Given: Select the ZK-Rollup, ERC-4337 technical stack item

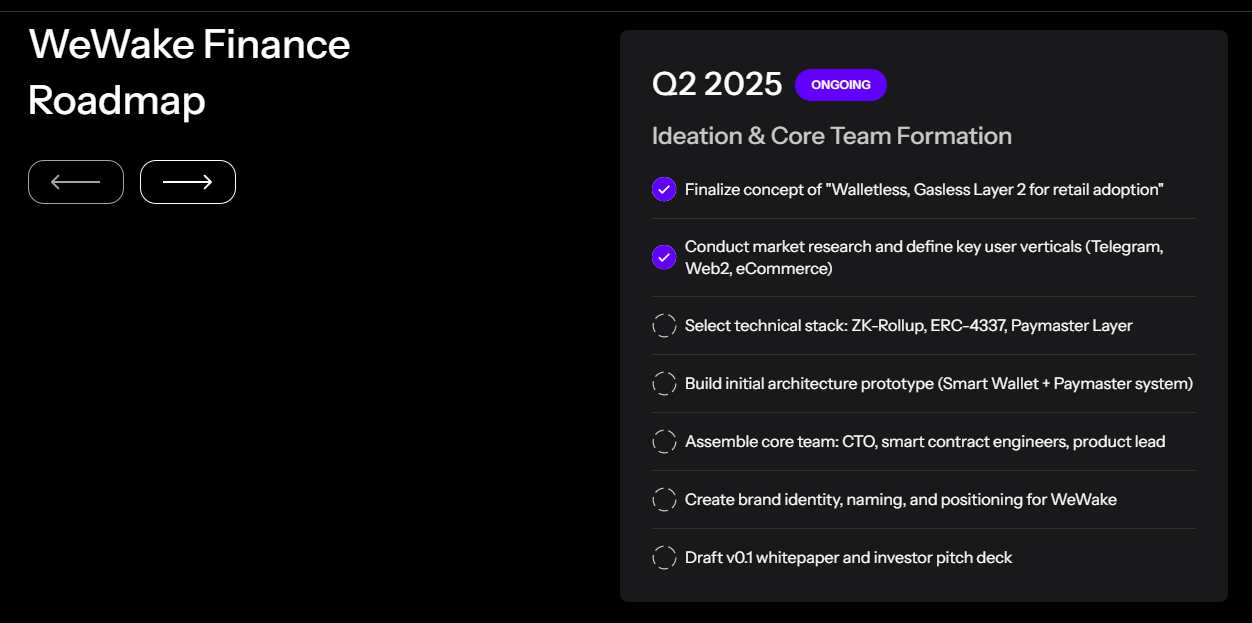Looking at the screenshot, I should (x=908, y=325).
